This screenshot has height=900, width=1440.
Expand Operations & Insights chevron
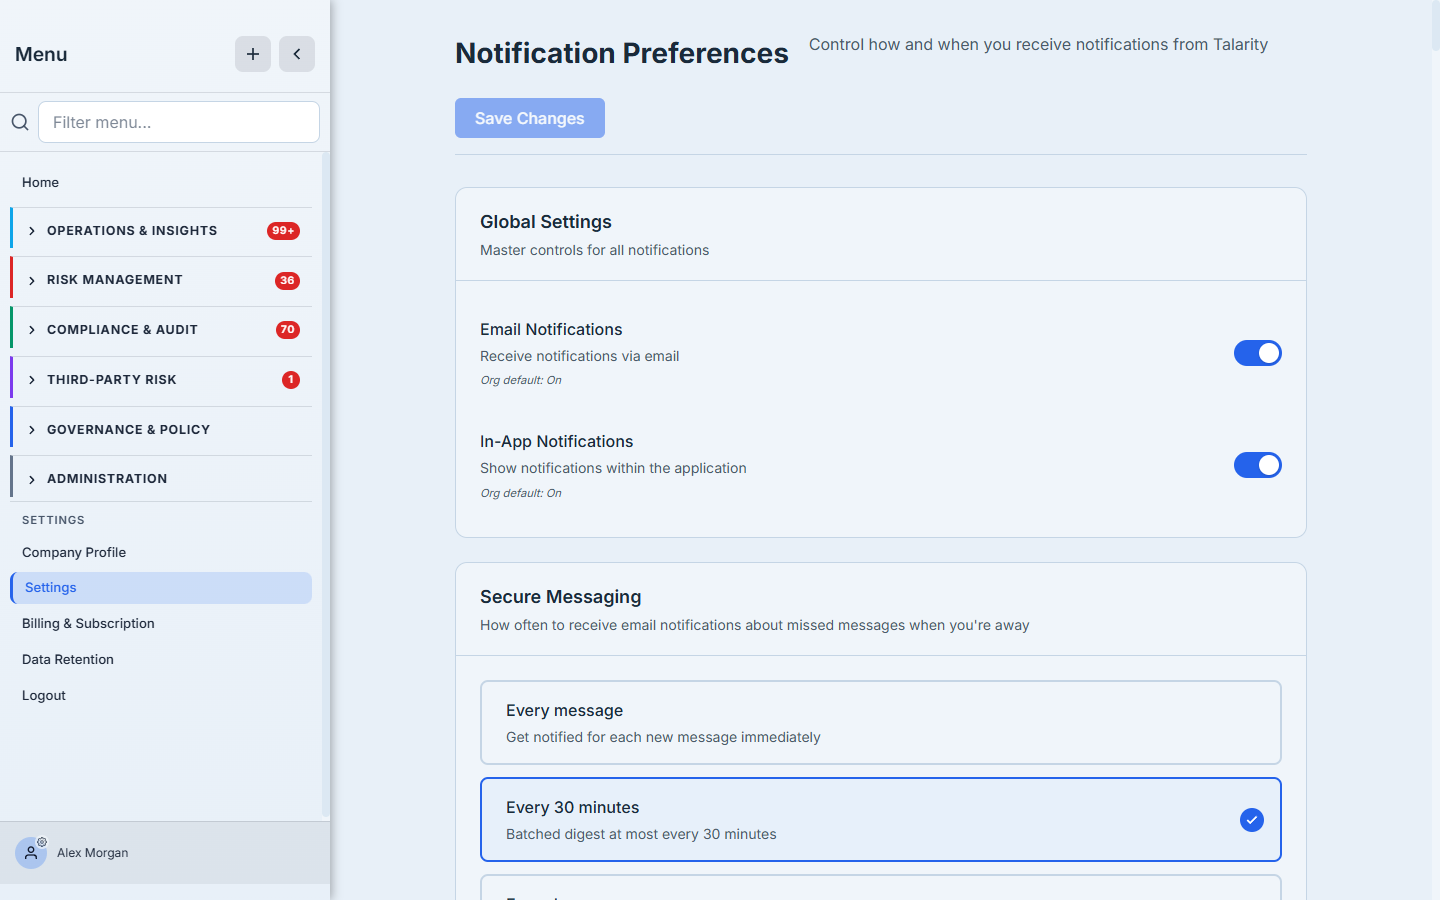coord(32,231)
